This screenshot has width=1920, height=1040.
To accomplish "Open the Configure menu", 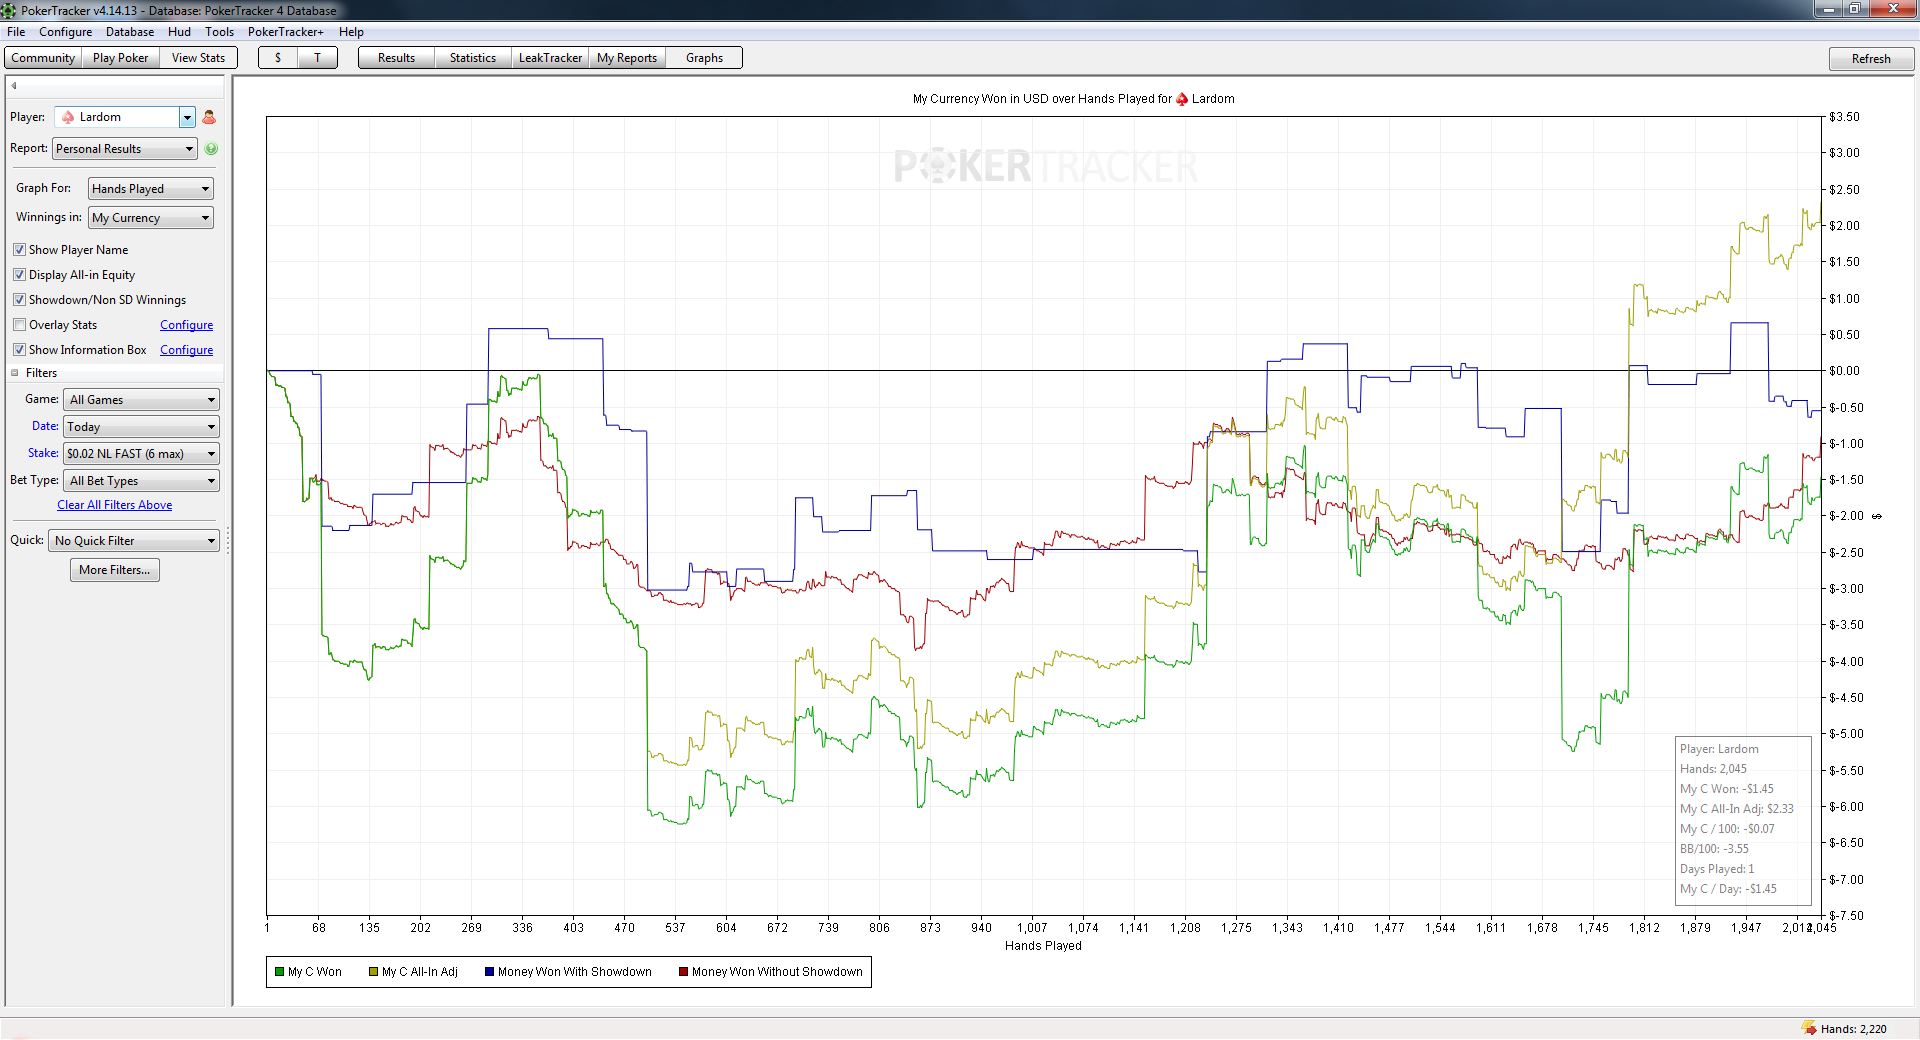I will (65, 32).
